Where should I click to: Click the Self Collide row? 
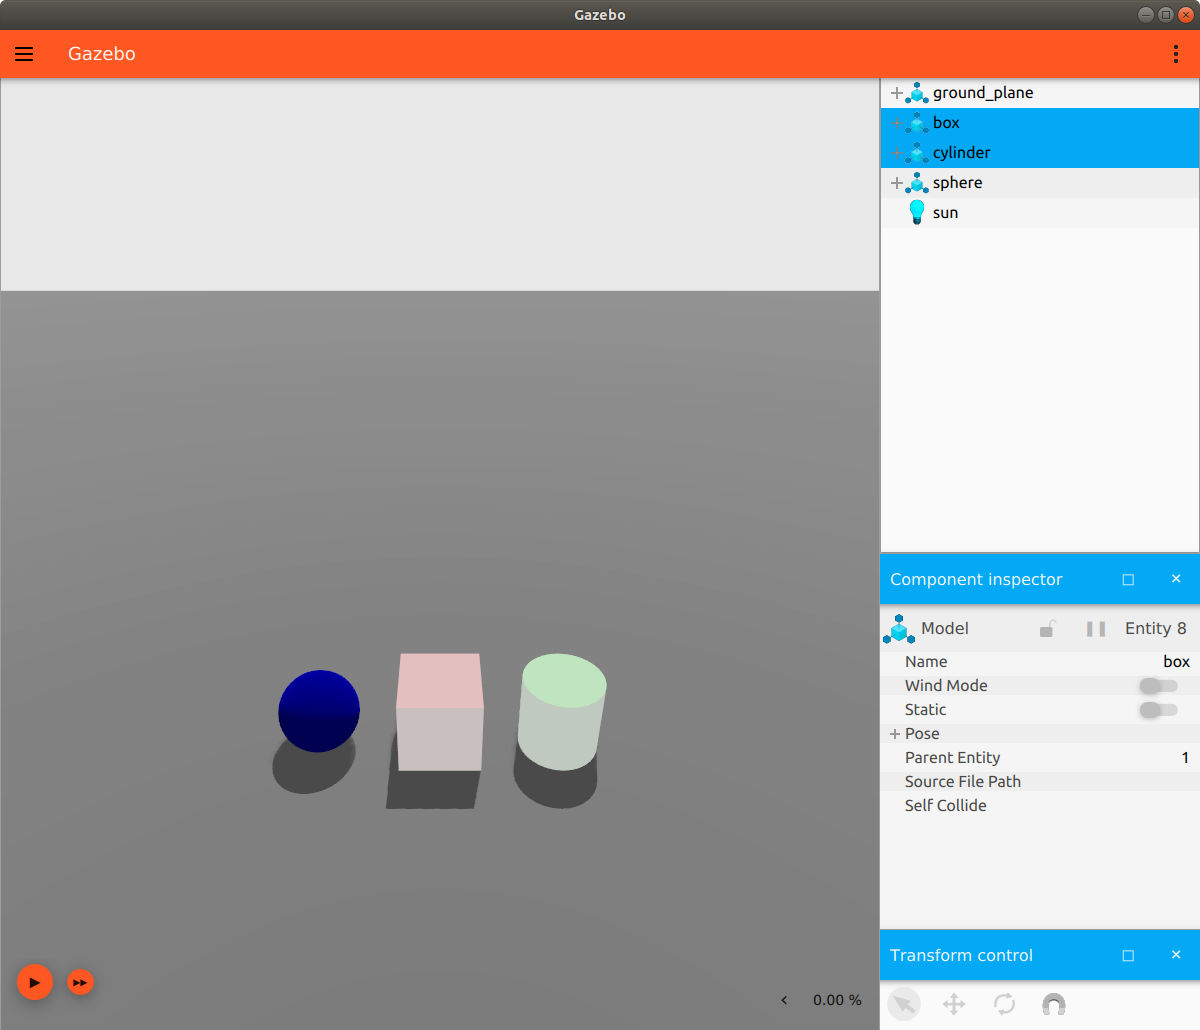1040,806
